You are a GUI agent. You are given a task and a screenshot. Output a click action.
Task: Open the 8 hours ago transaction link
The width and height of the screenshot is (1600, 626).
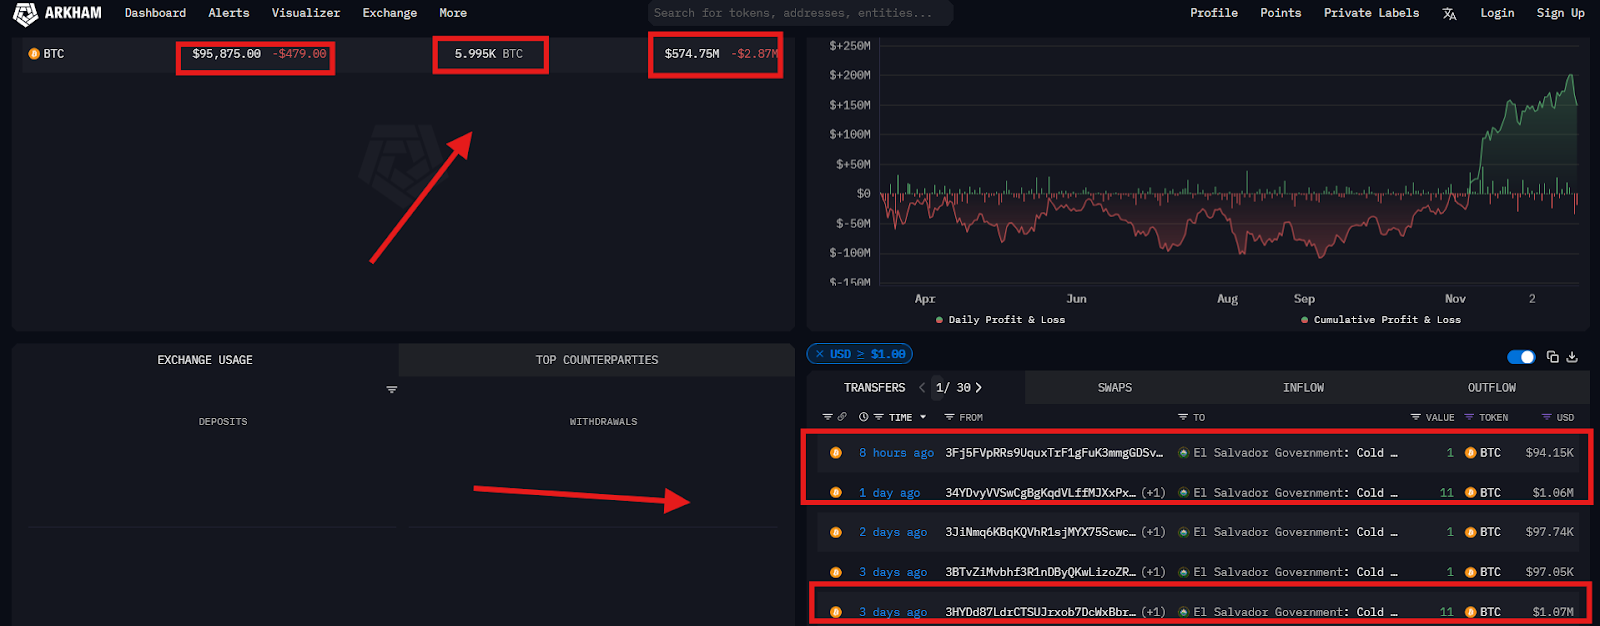[x=896, y=453]
